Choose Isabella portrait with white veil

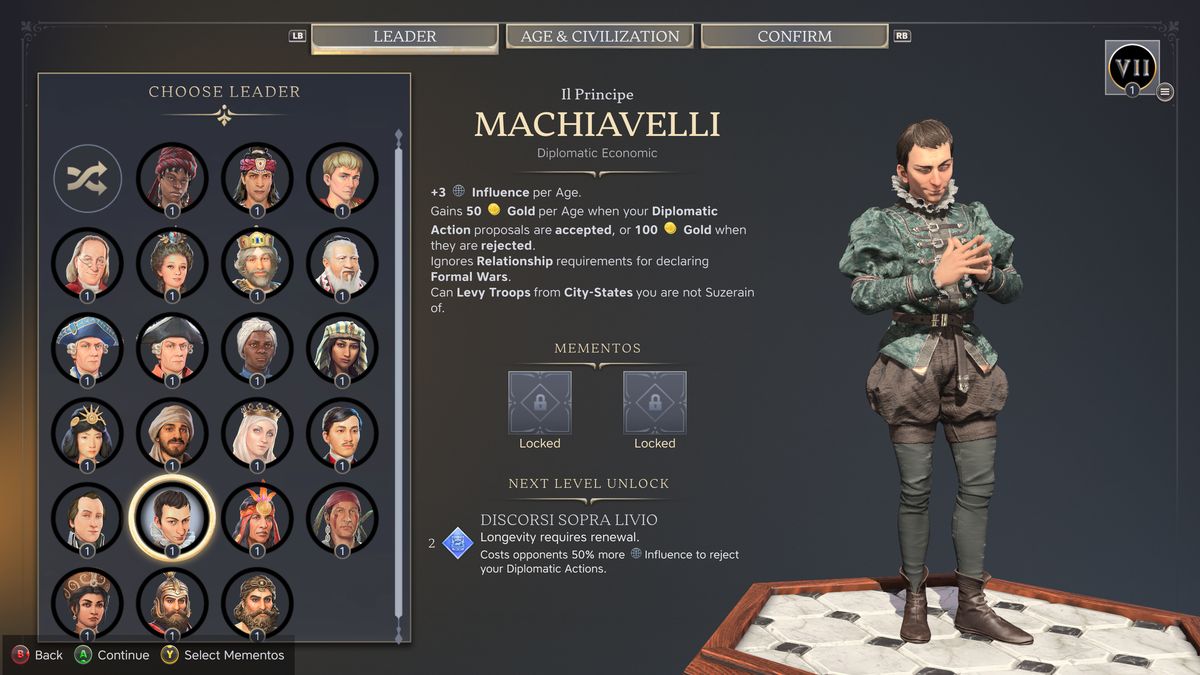tap(257, 433)
